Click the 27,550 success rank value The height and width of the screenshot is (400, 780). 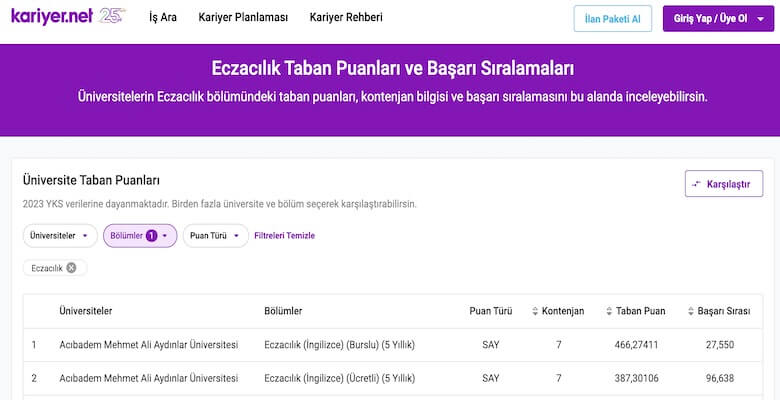[720, 345]
